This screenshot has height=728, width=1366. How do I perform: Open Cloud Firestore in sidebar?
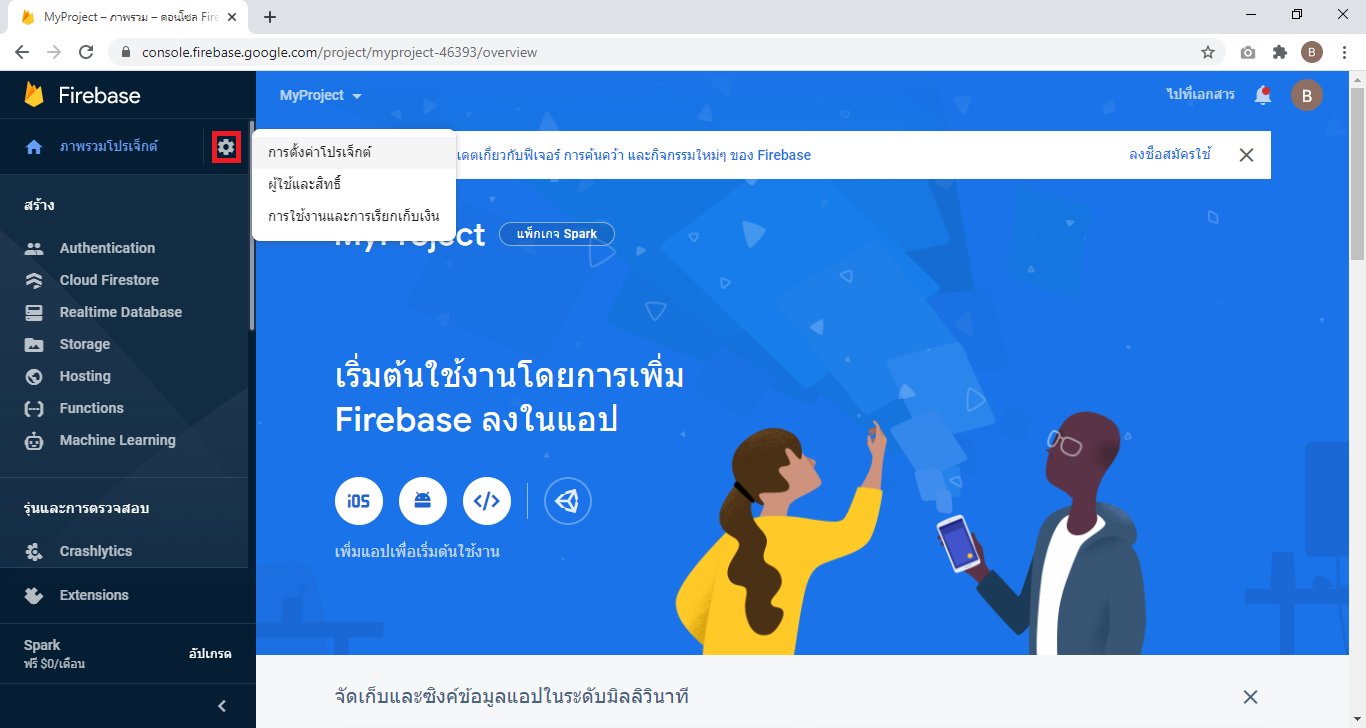(x=109, y=280)
